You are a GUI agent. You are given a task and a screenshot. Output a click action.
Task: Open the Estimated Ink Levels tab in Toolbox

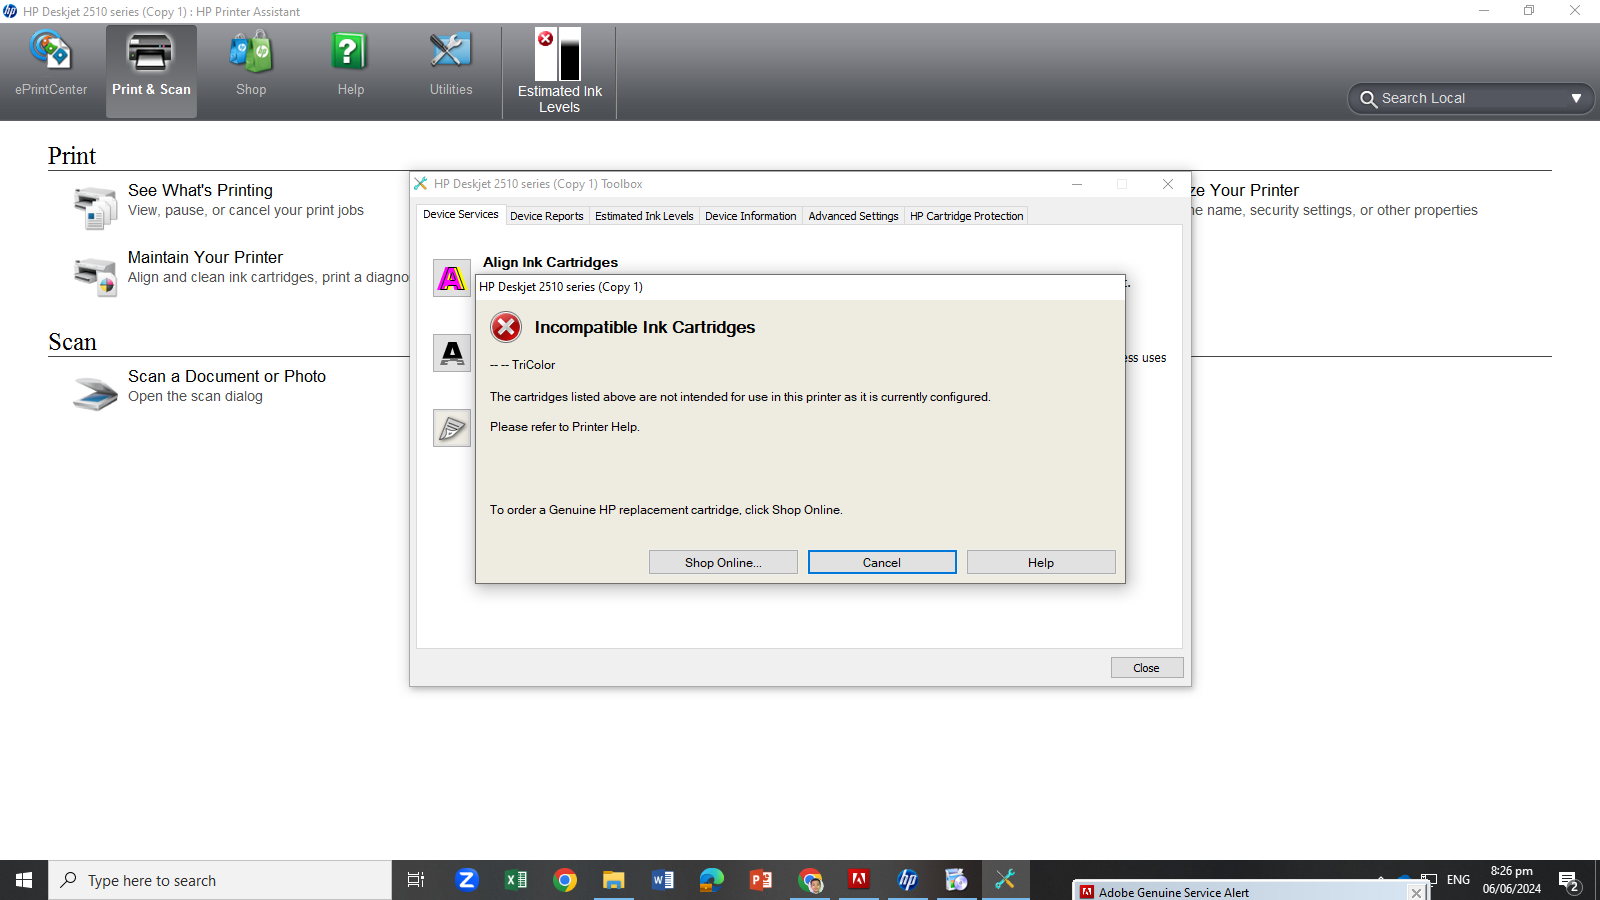(644, 216)
